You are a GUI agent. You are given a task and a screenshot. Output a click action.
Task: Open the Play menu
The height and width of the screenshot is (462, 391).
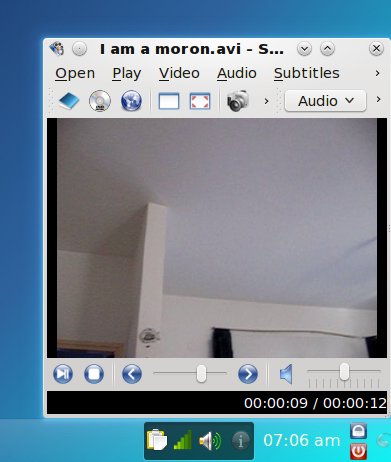pyautogui.click(x=127, y=73)
